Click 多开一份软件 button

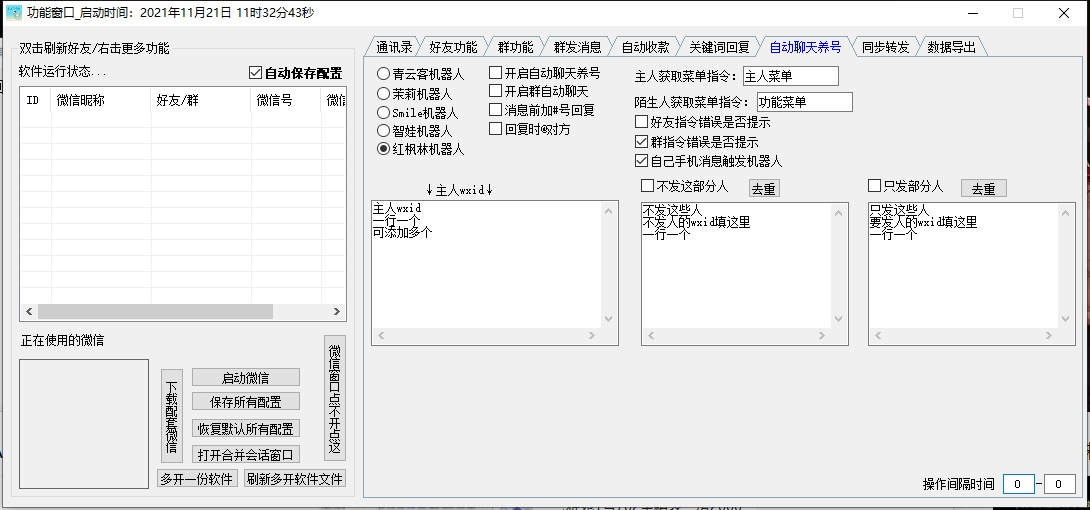click(198, 479)
